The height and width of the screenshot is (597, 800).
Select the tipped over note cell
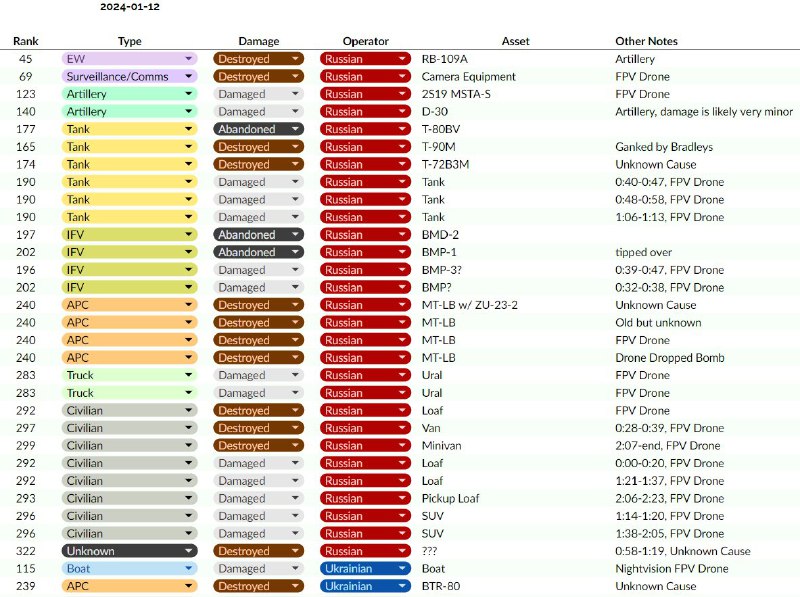[643, 252]
